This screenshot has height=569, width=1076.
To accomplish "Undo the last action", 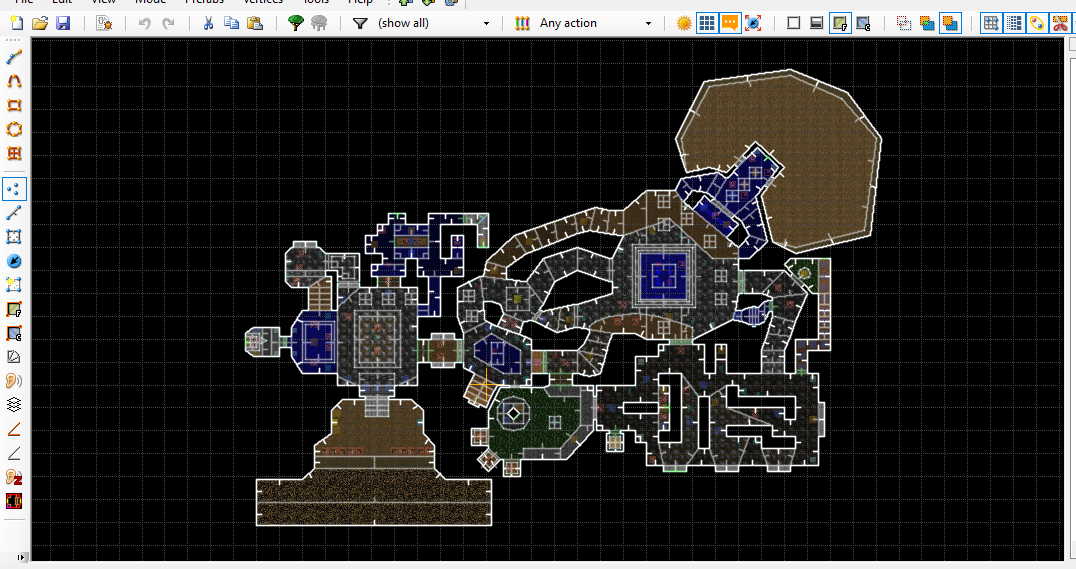I will [x=145, y=23].
